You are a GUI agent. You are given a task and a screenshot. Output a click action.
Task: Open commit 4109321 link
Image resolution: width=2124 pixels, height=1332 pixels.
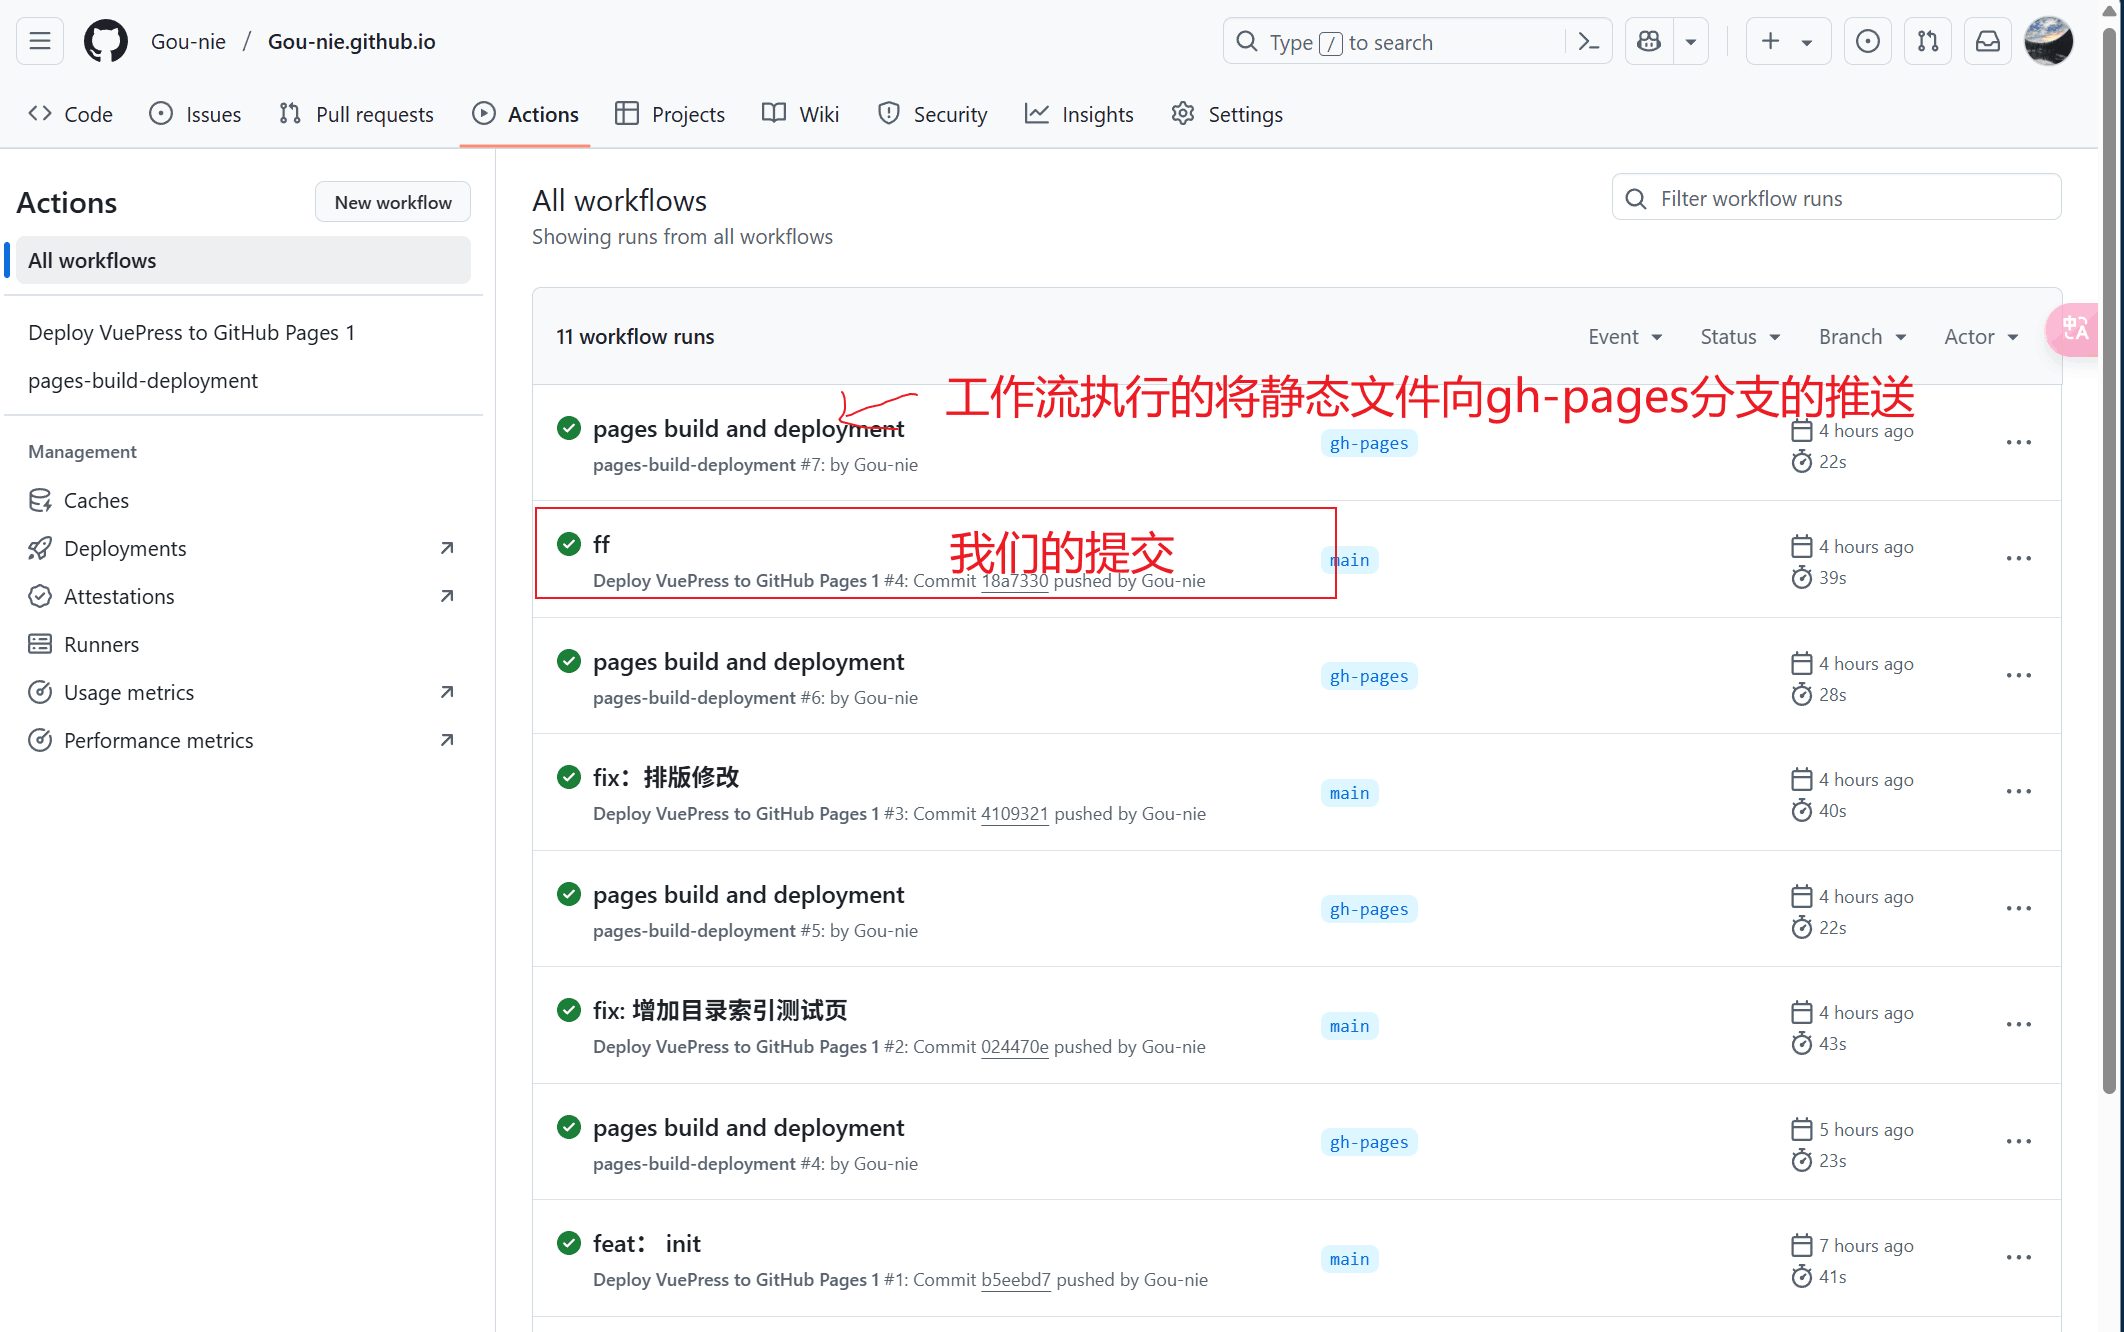pos(1014,814)
